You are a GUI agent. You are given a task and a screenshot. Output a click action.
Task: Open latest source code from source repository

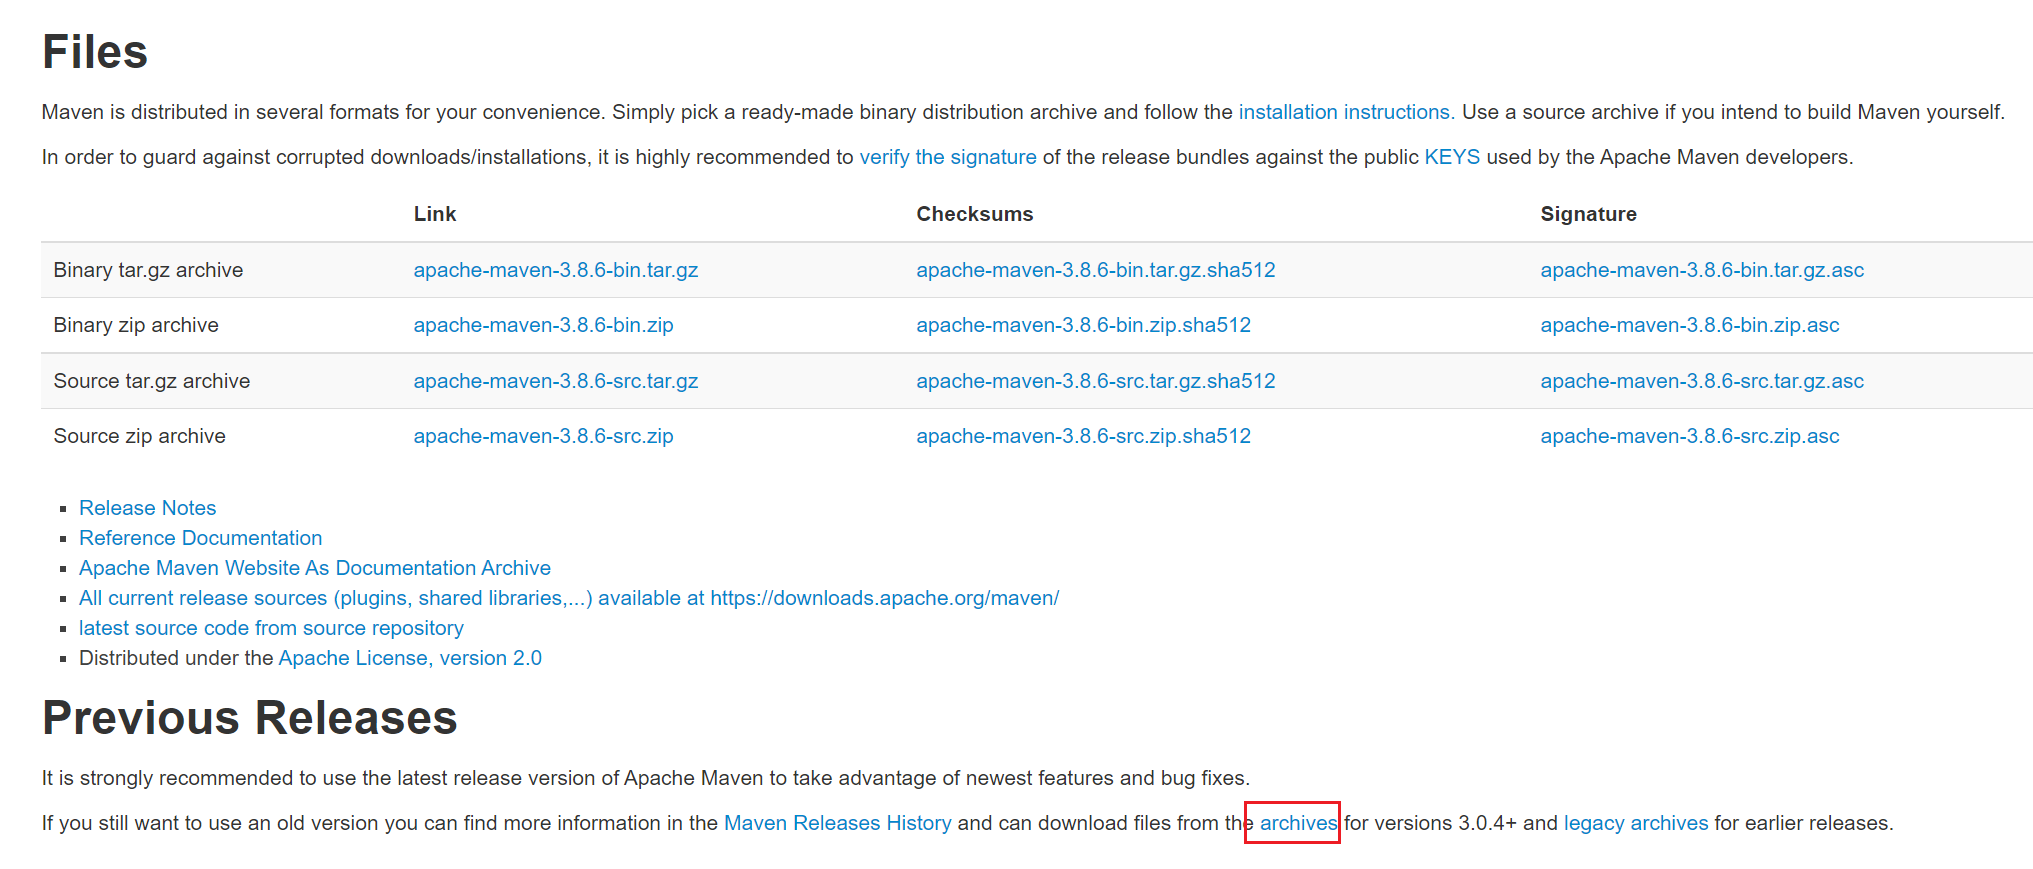pyautogui.click(x=272, y=628)
